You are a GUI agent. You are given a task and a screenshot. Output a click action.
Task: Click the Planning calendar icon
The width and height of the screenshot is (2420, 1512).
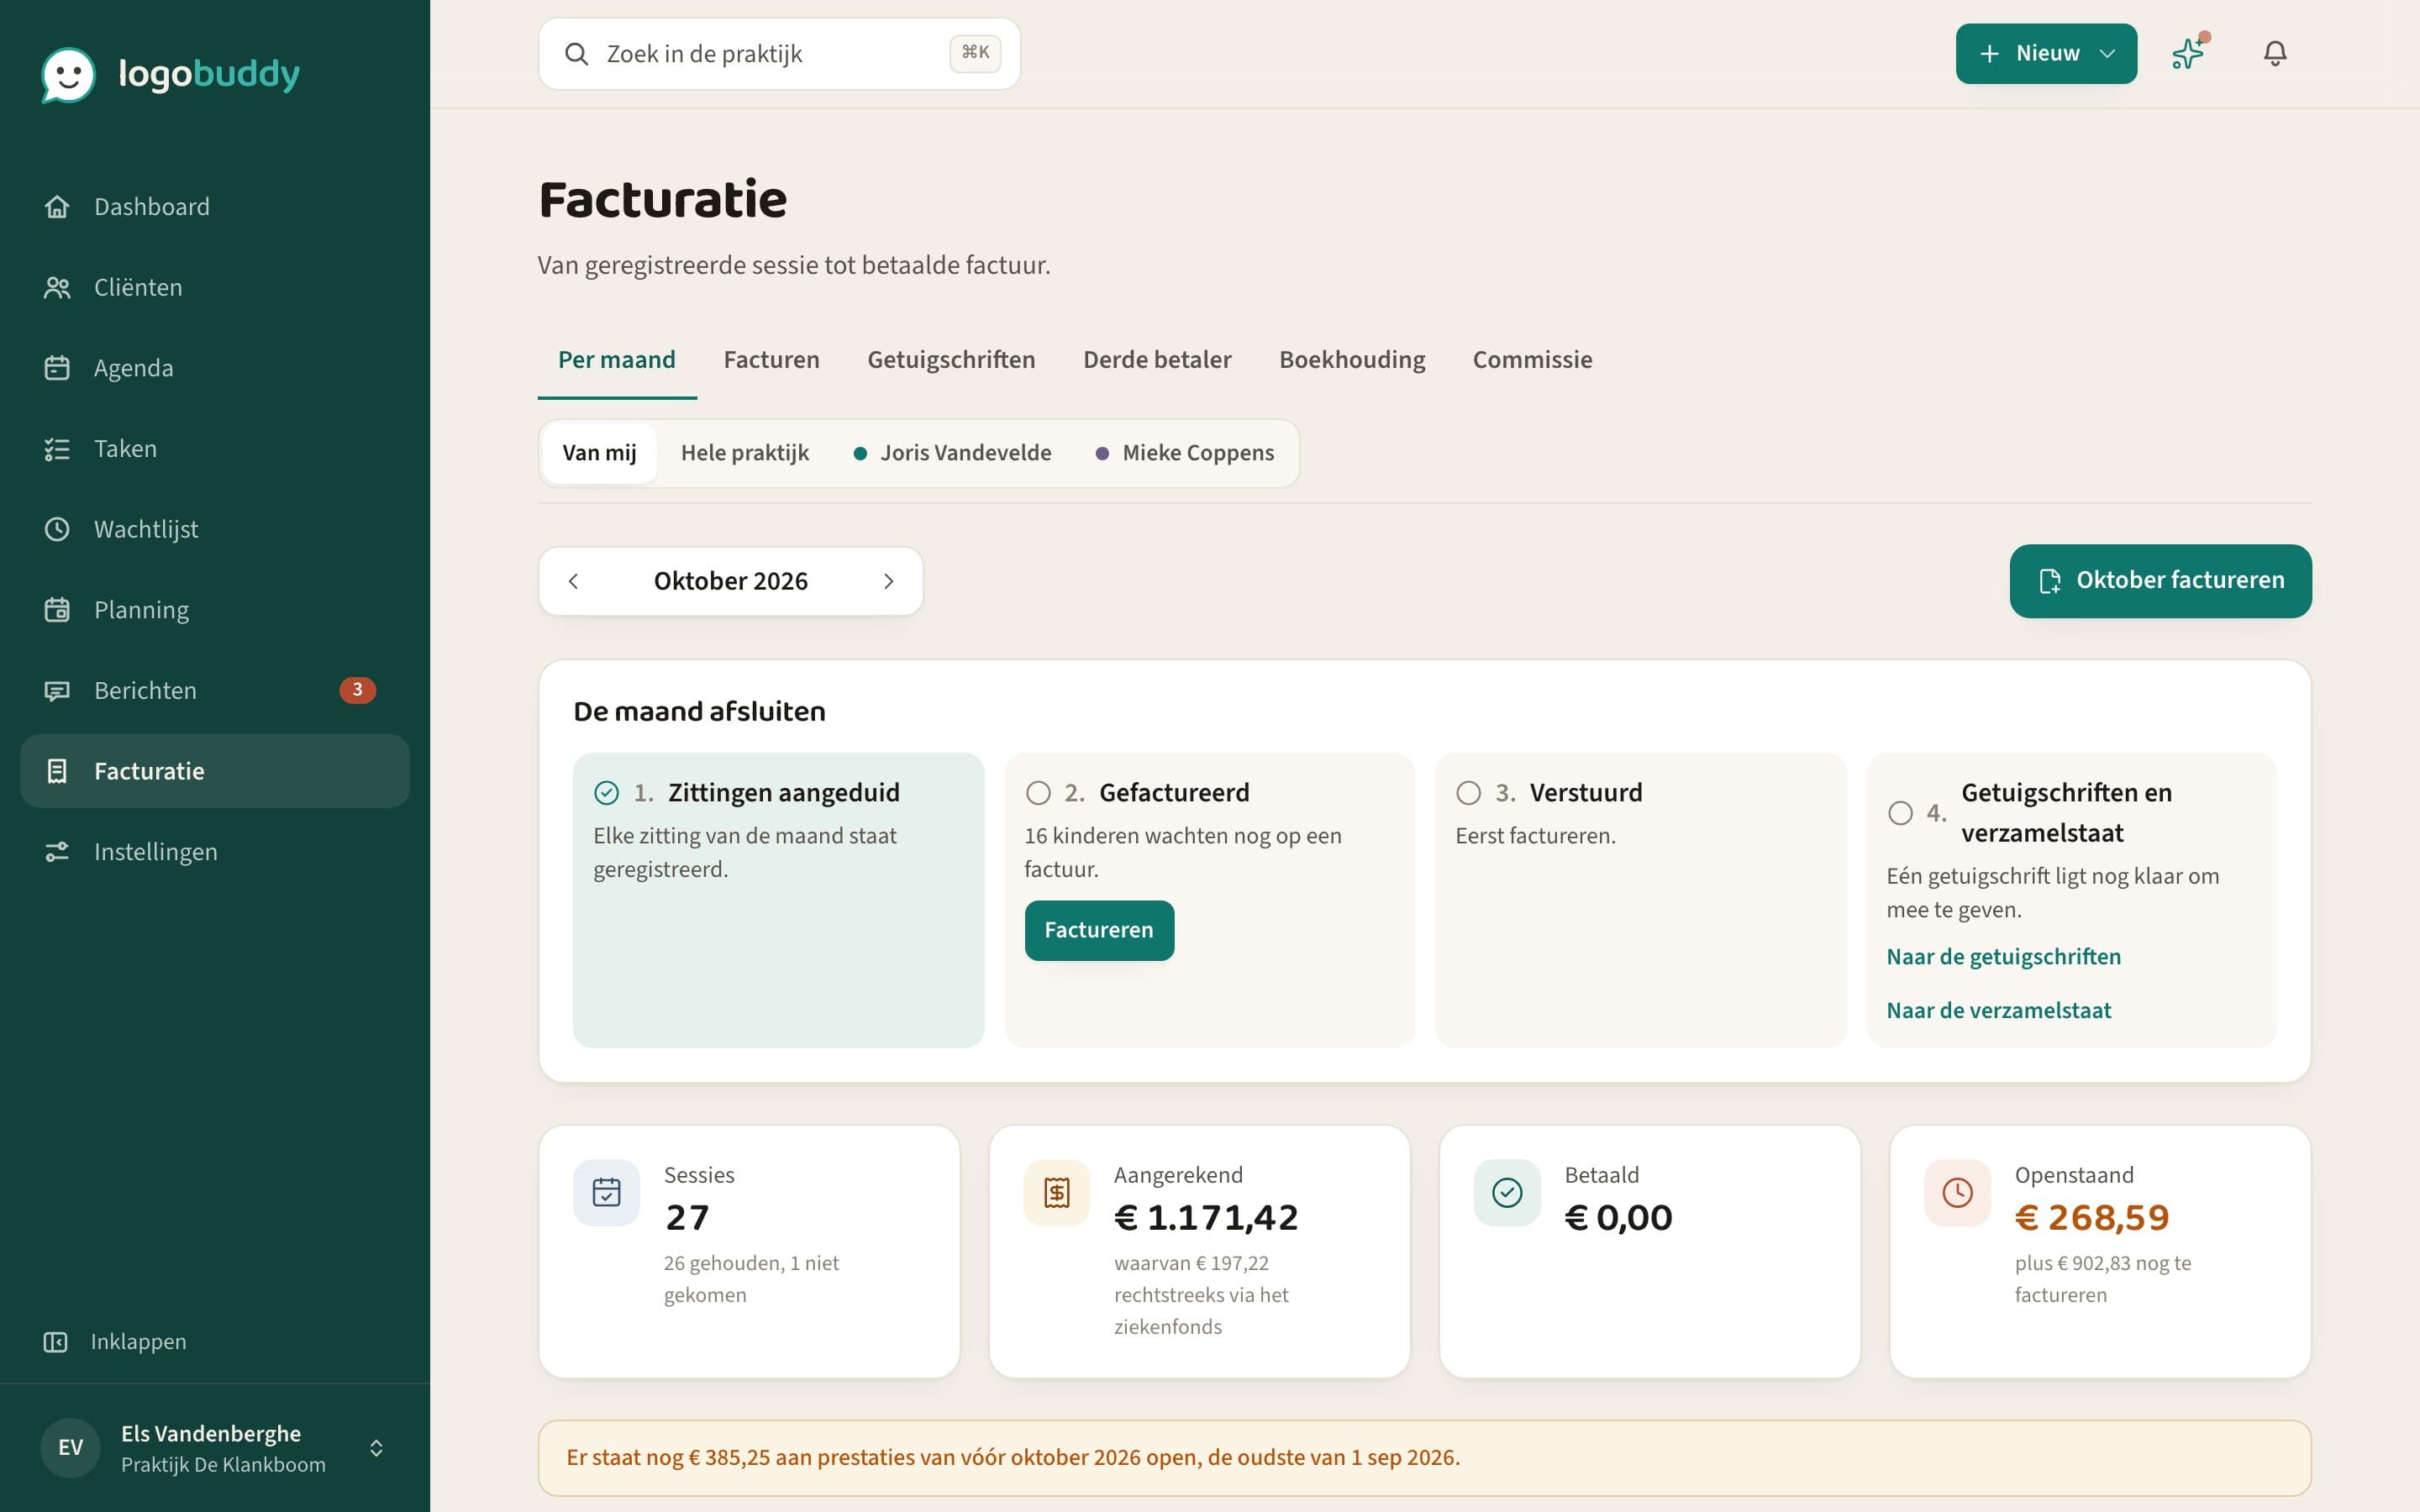tap(57, 610)
